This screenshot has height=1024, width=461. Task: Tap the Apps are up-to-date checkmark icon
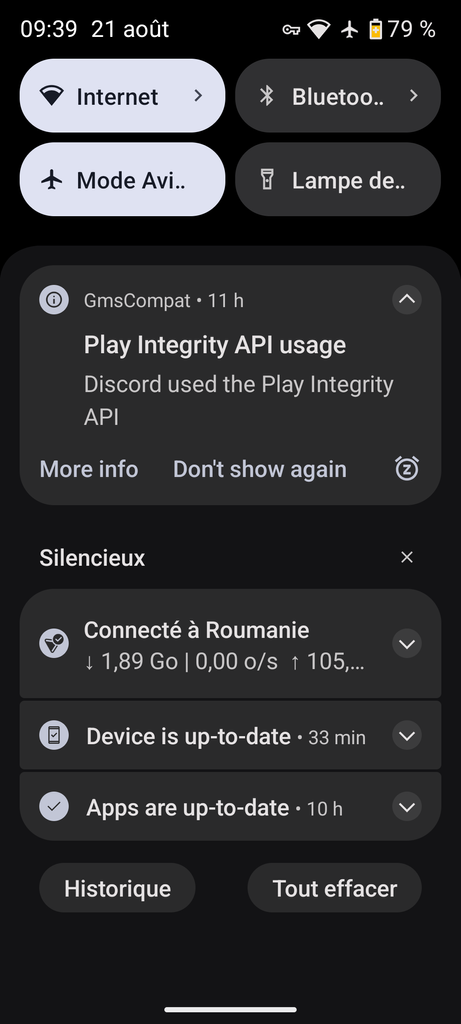(54, 807)
